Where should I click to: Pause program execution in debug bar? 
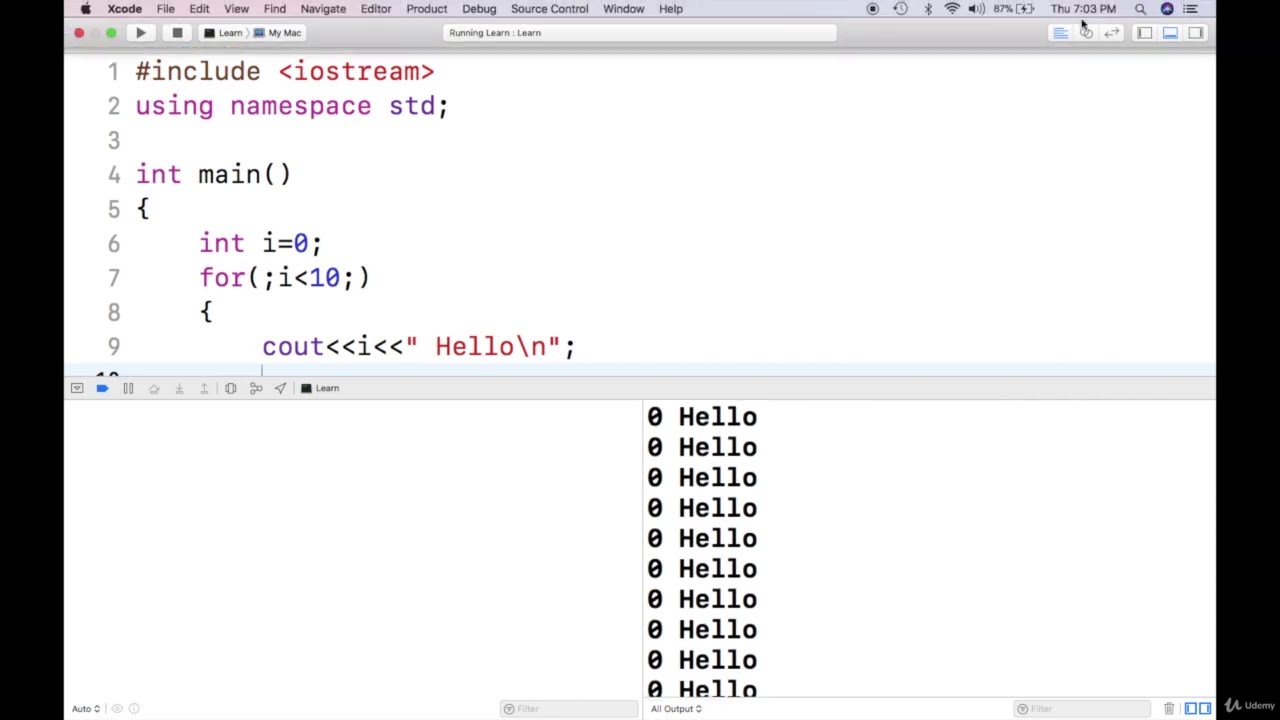(x=128, y=388)
